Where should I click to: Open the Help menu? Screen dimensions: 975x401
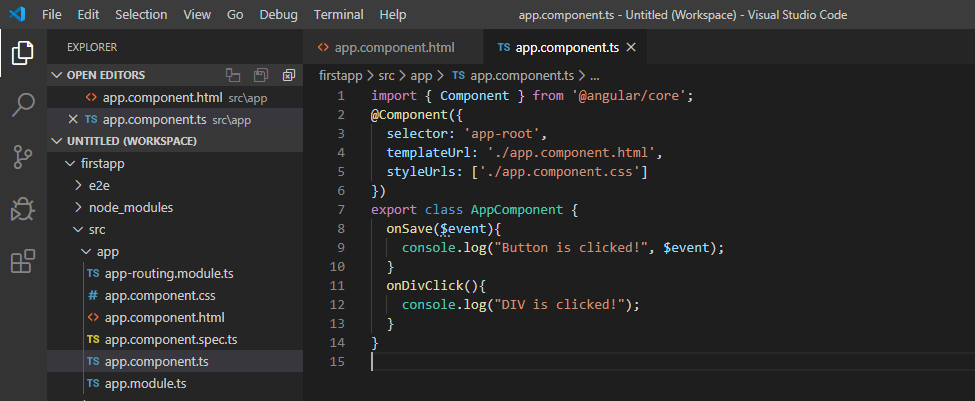click(x=392, y=14)
